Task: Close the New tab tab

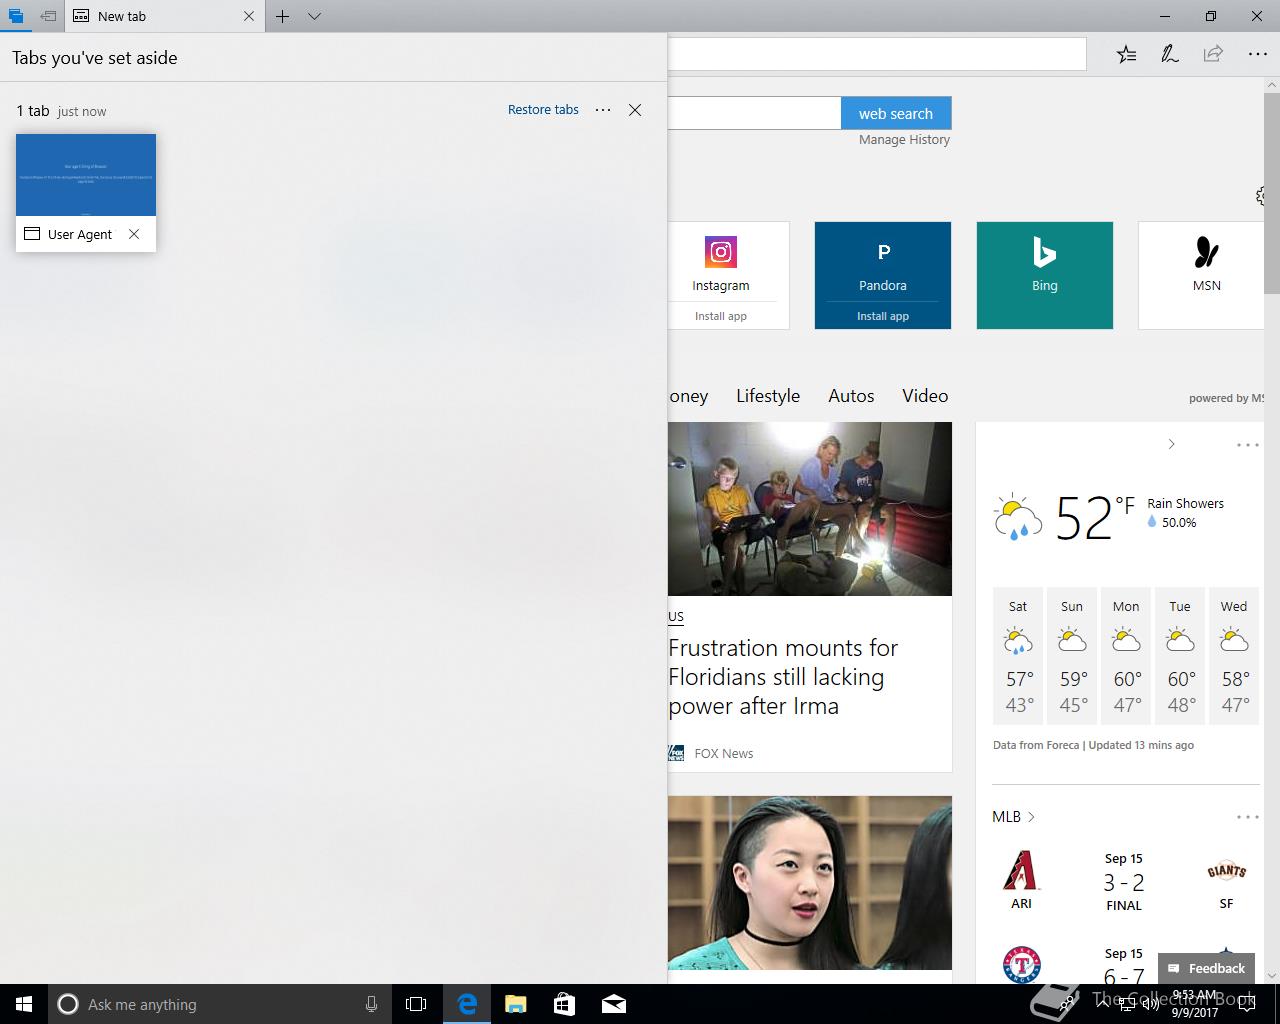Action: point(249,16)
